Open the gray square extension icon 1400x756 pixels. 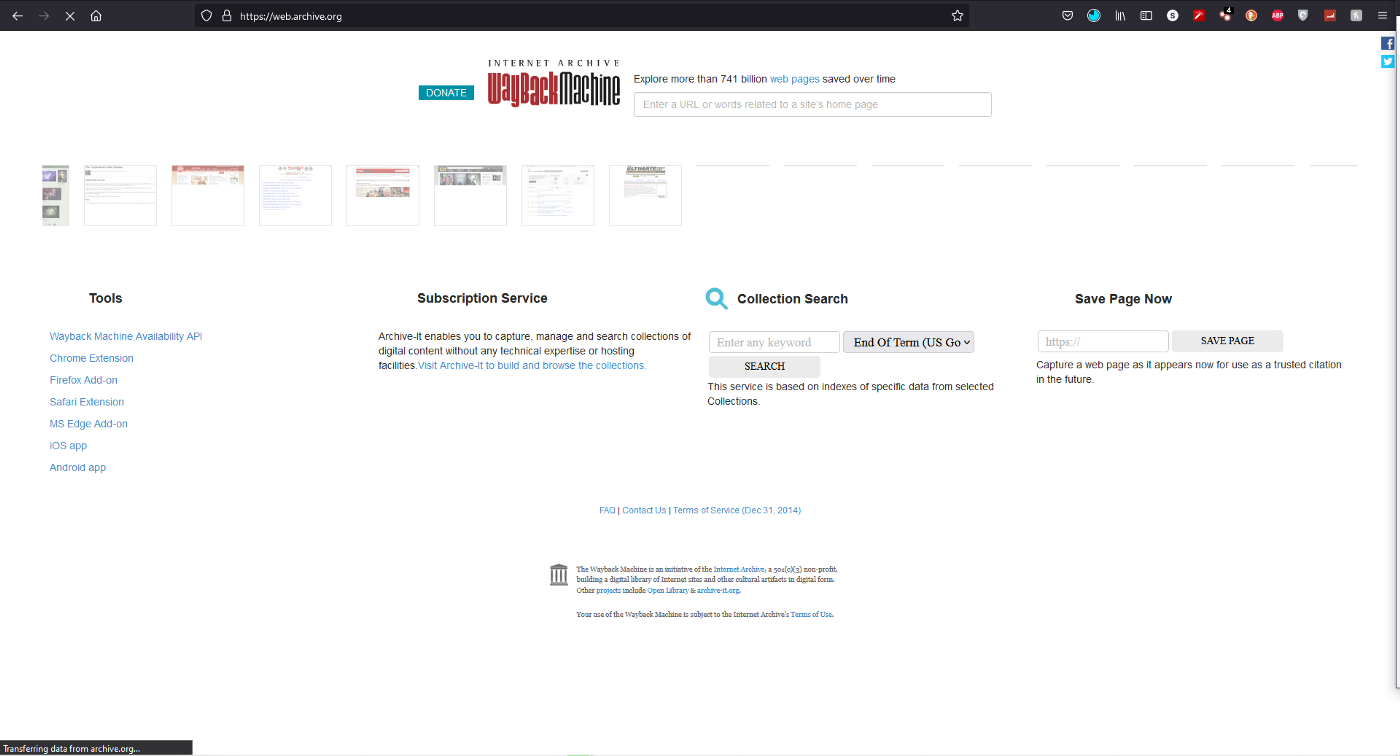click(x=1356, y=16)
